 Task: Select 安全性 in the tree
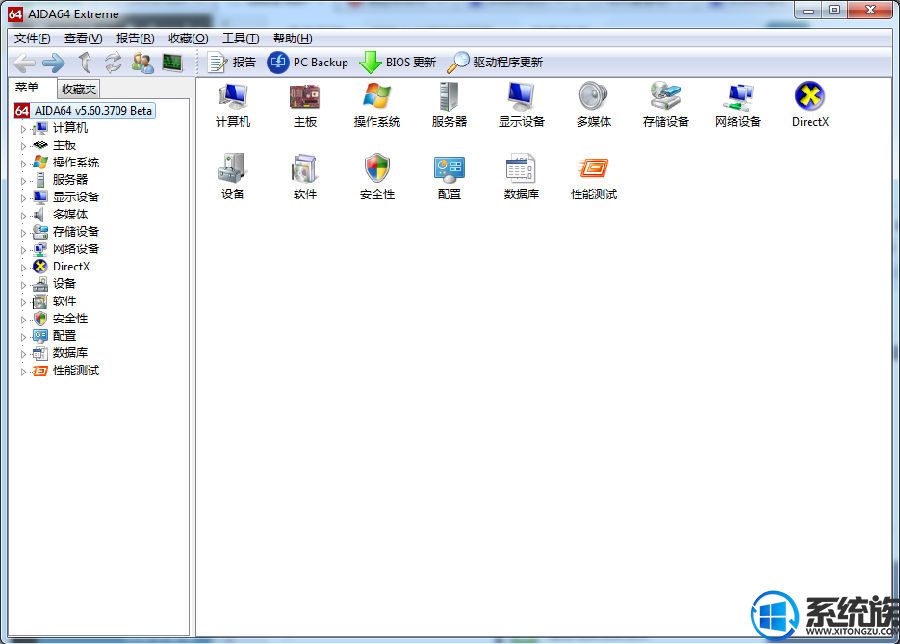pyautogui.click(x=71, y=319)
